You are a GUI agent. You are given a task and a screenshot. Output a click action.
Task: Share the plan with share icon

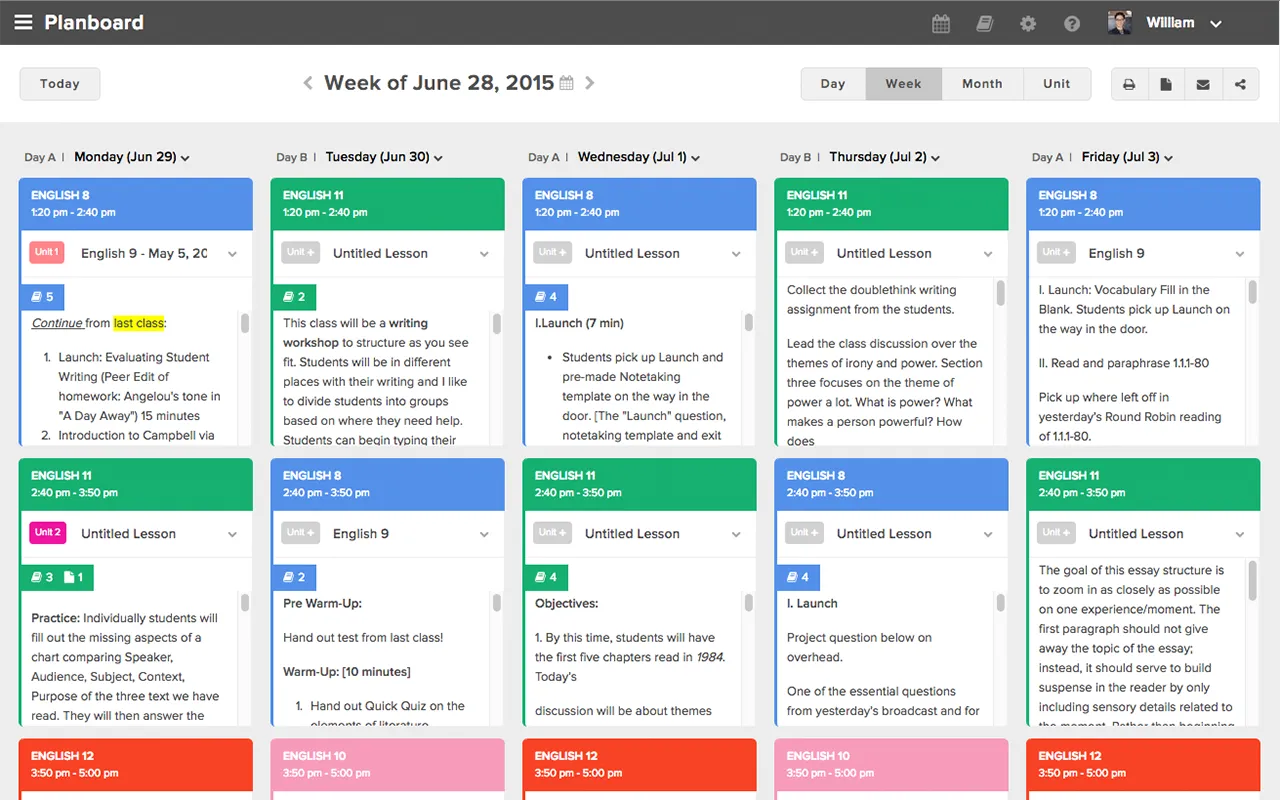1240,84
